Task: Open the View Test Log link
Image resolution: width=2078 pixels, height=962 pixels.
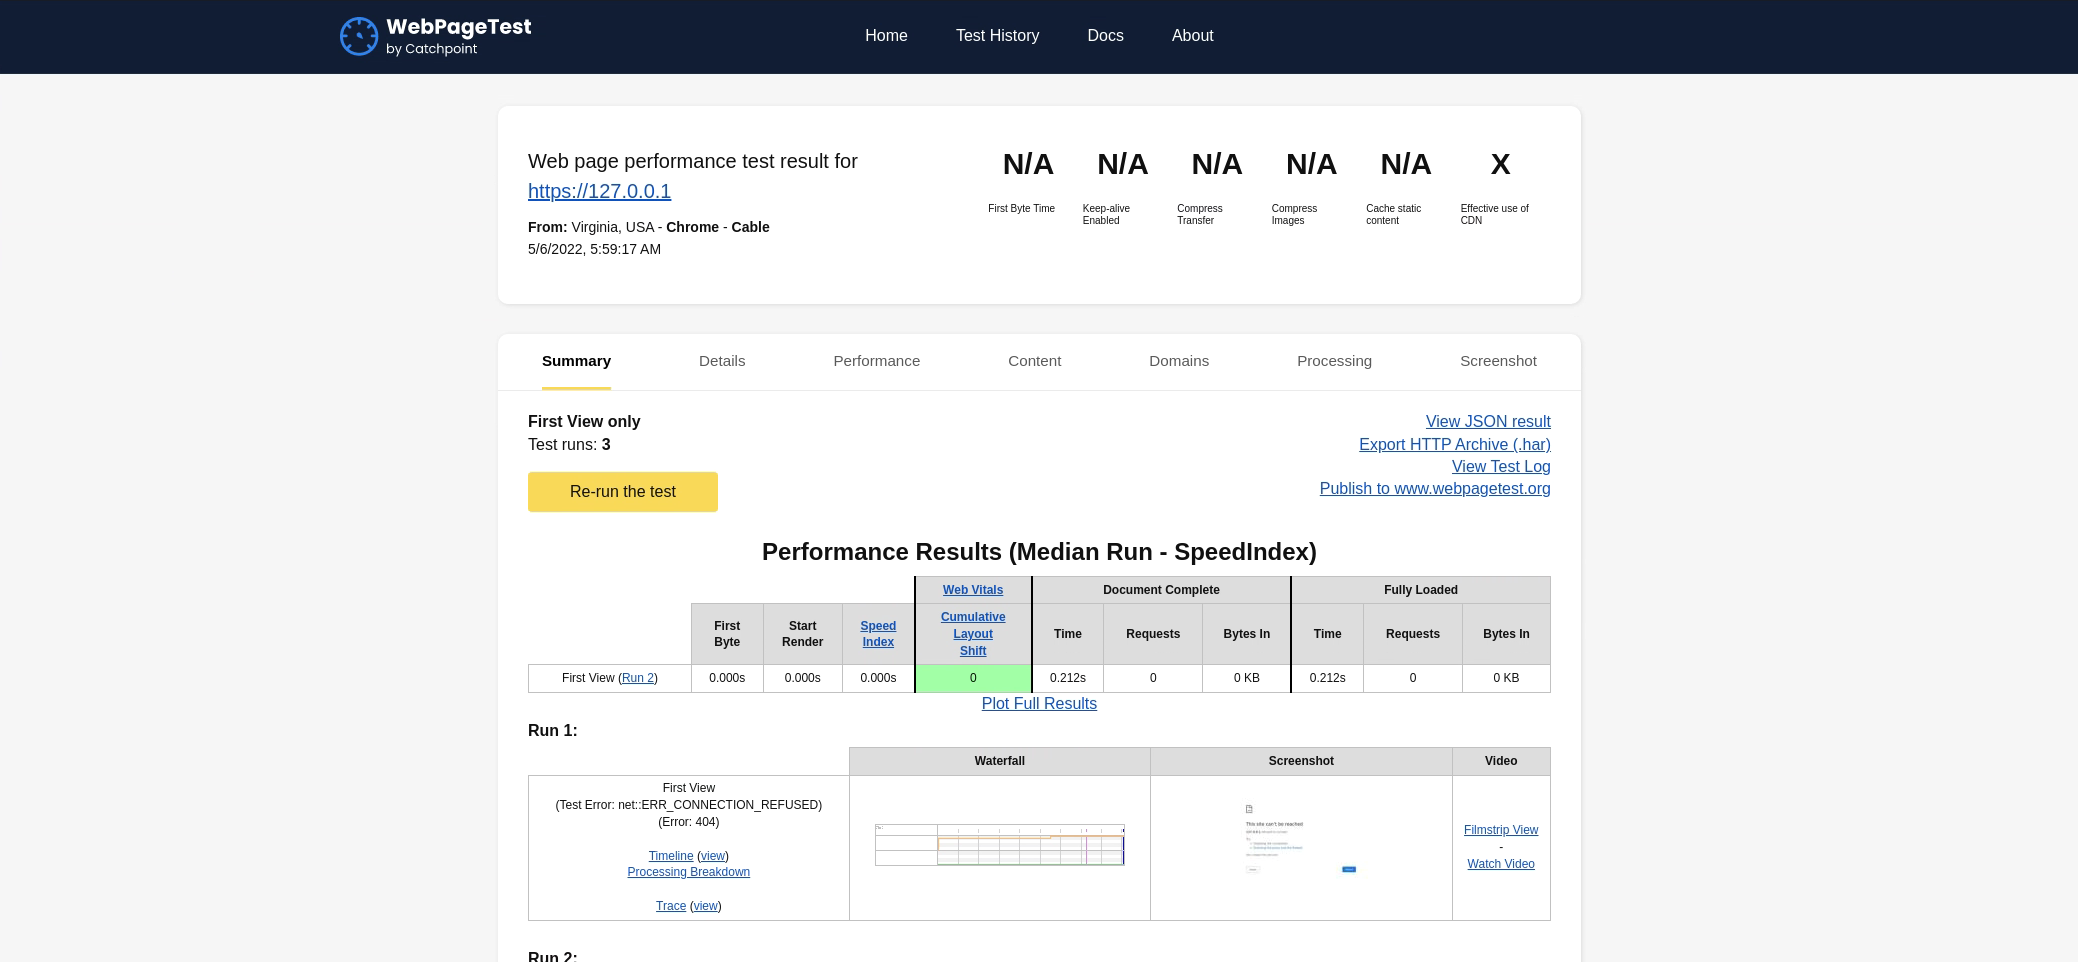Action: pyautogui.click(x=1501, y=467)
